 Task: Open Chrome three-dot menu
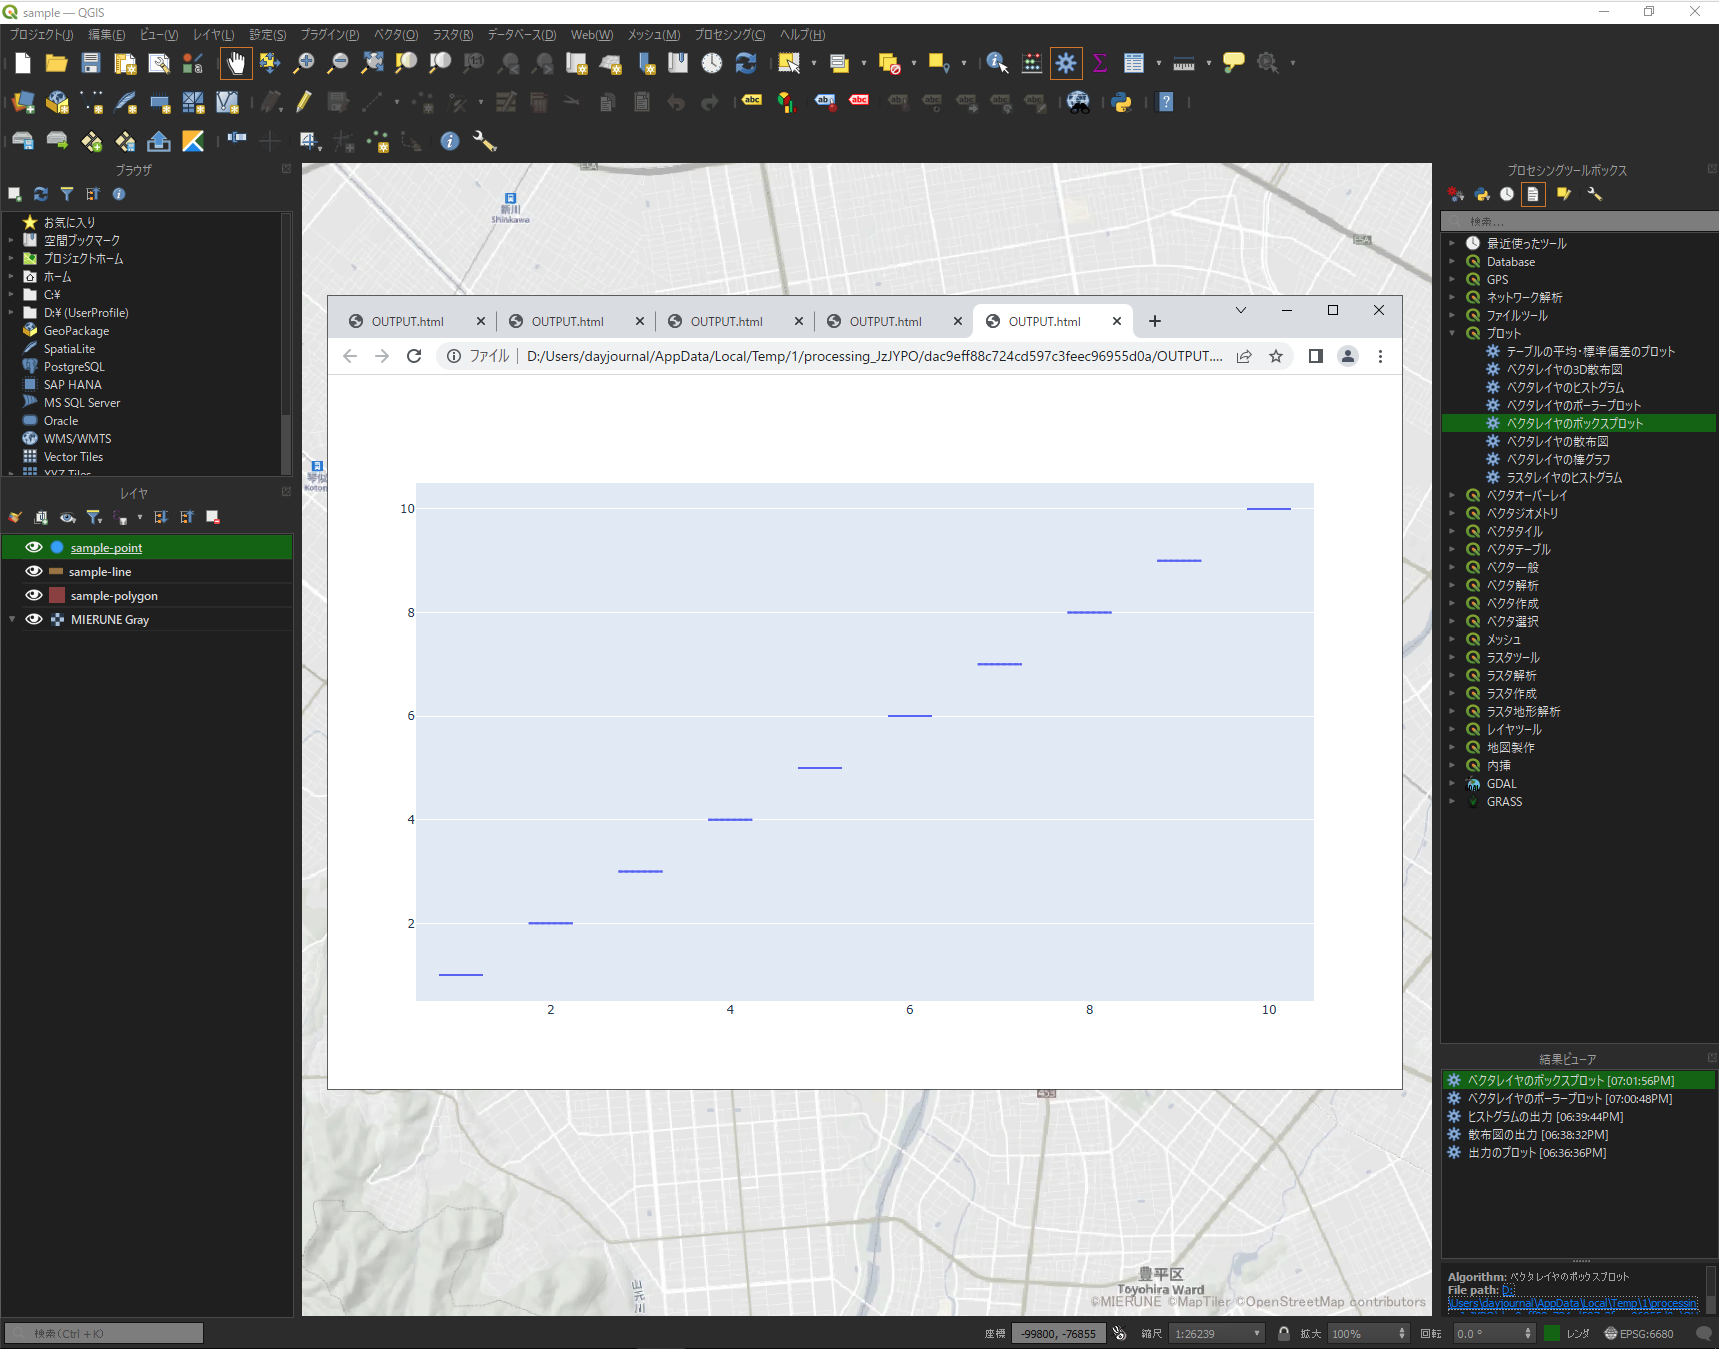pos(1380,356)
